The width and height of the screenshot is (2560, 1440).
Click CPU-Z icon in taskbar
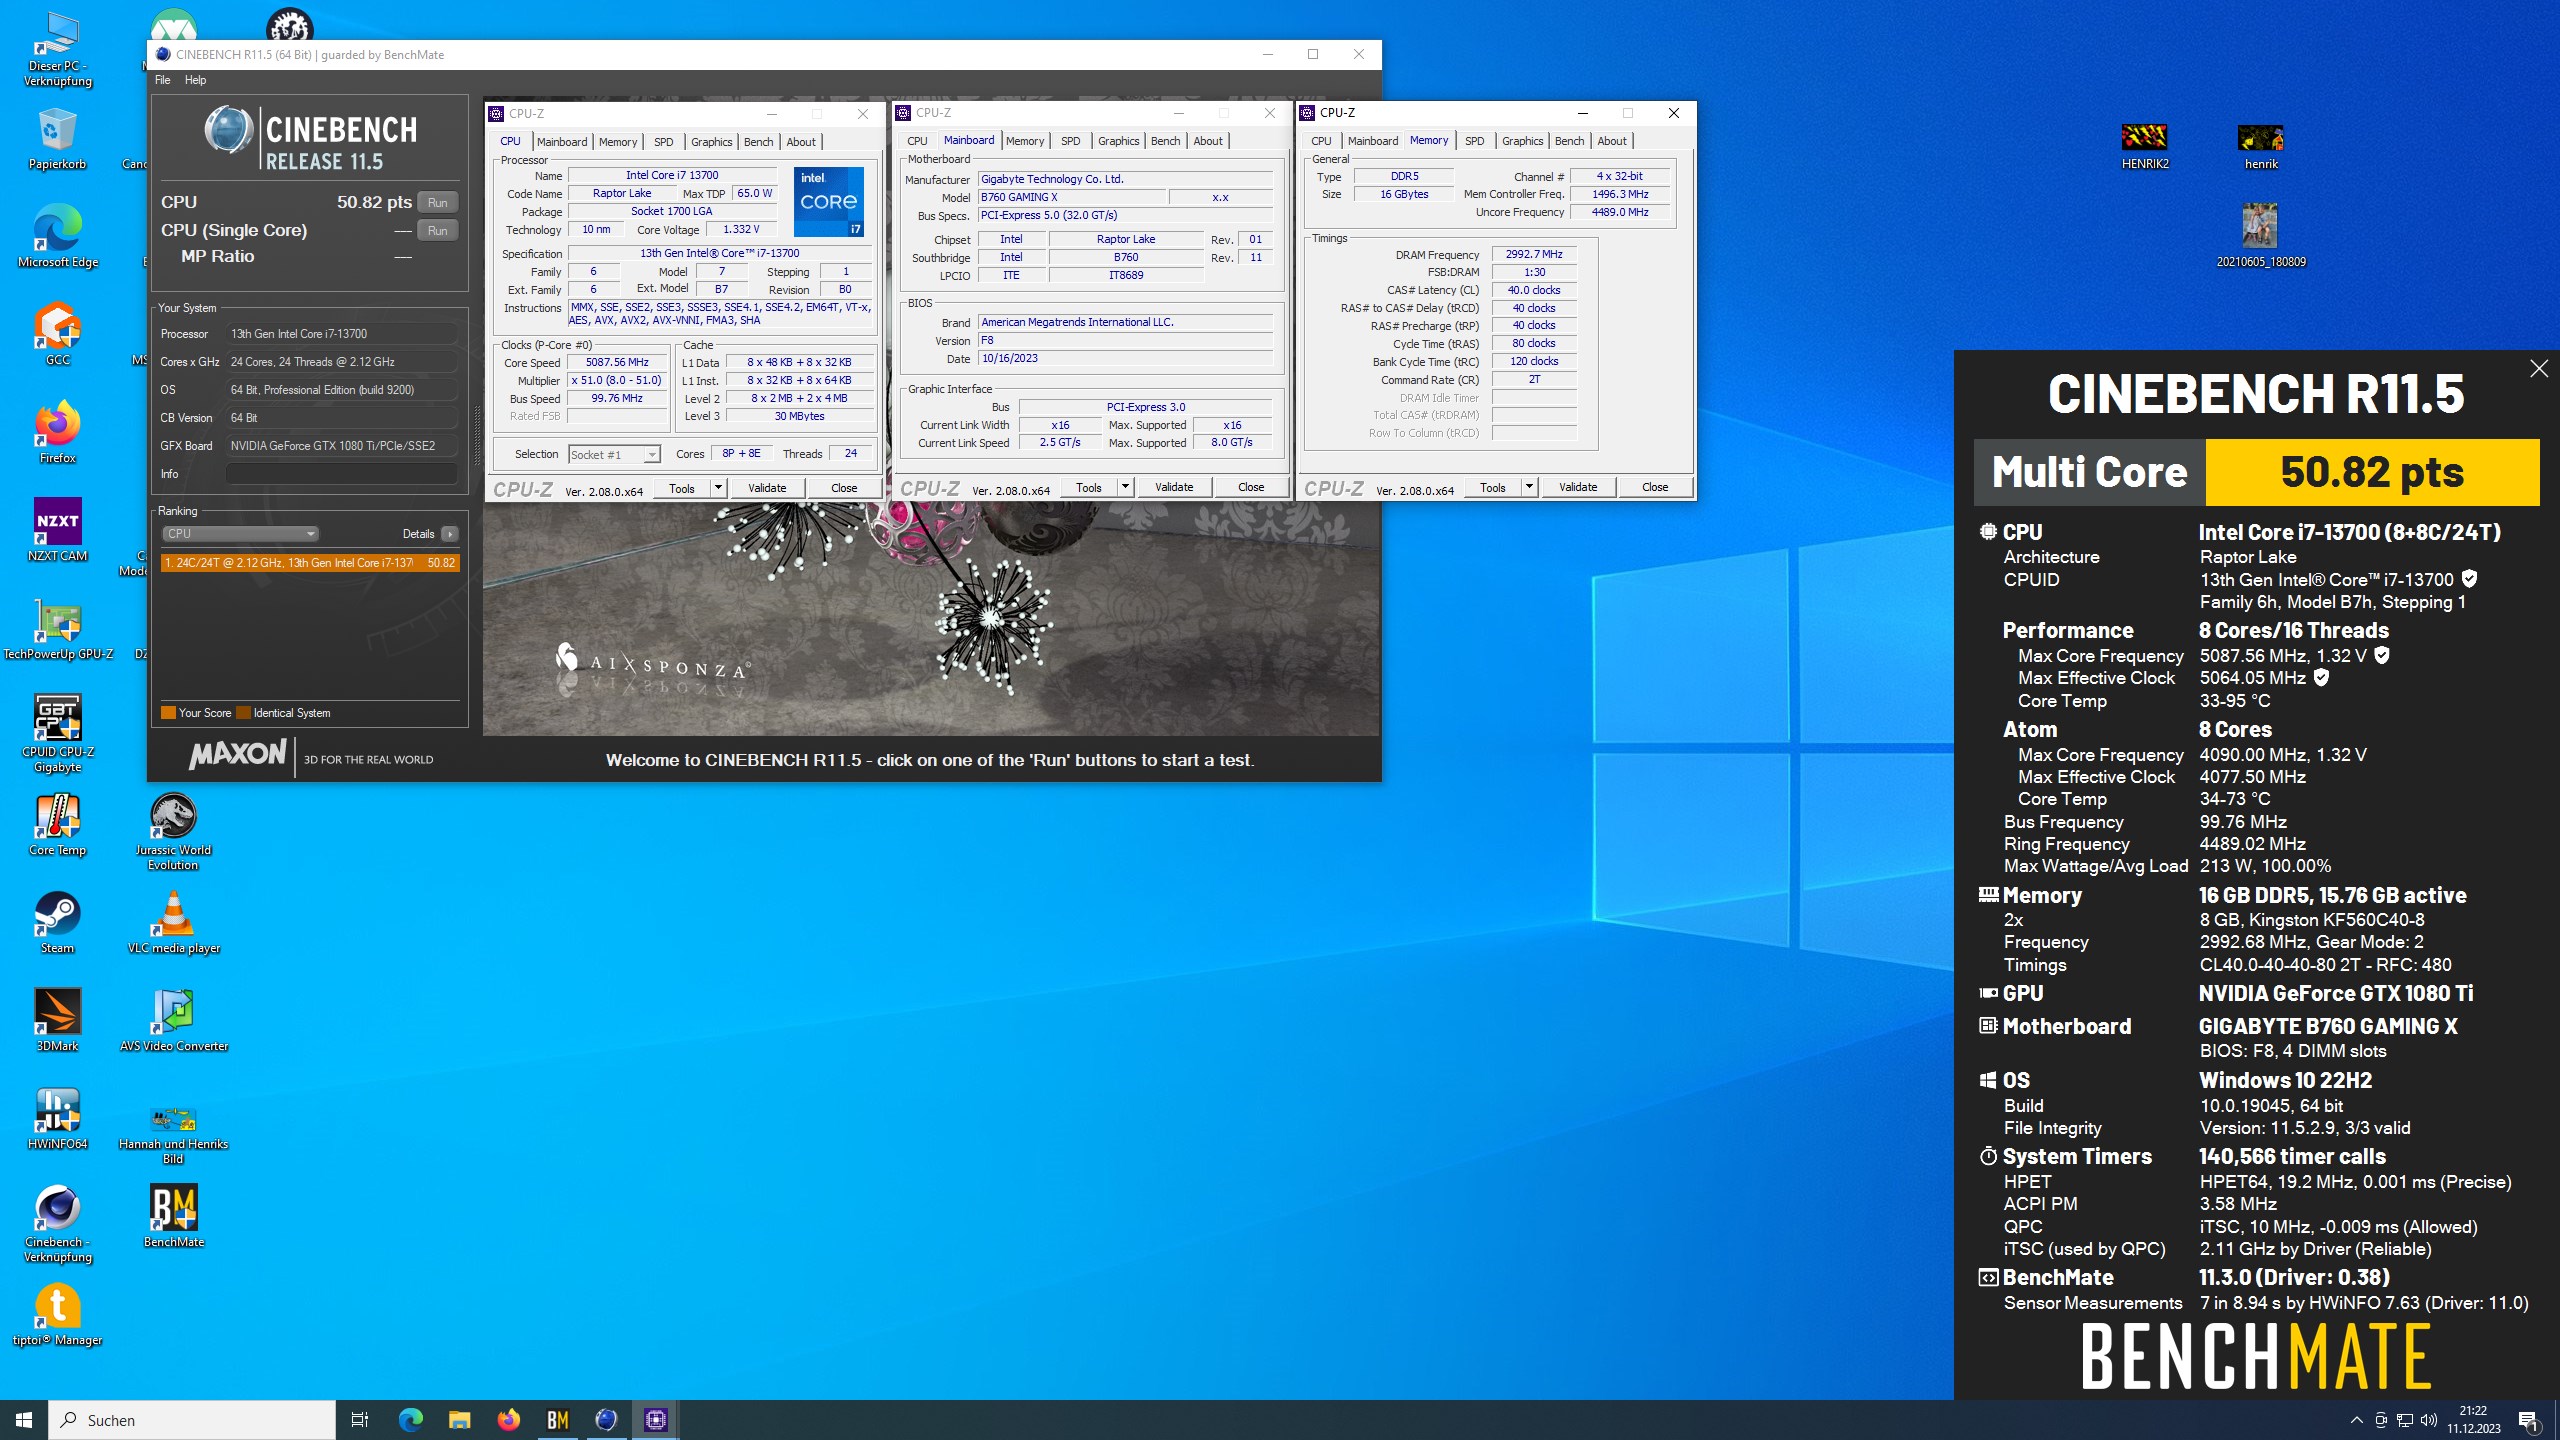coord(656,1419)
